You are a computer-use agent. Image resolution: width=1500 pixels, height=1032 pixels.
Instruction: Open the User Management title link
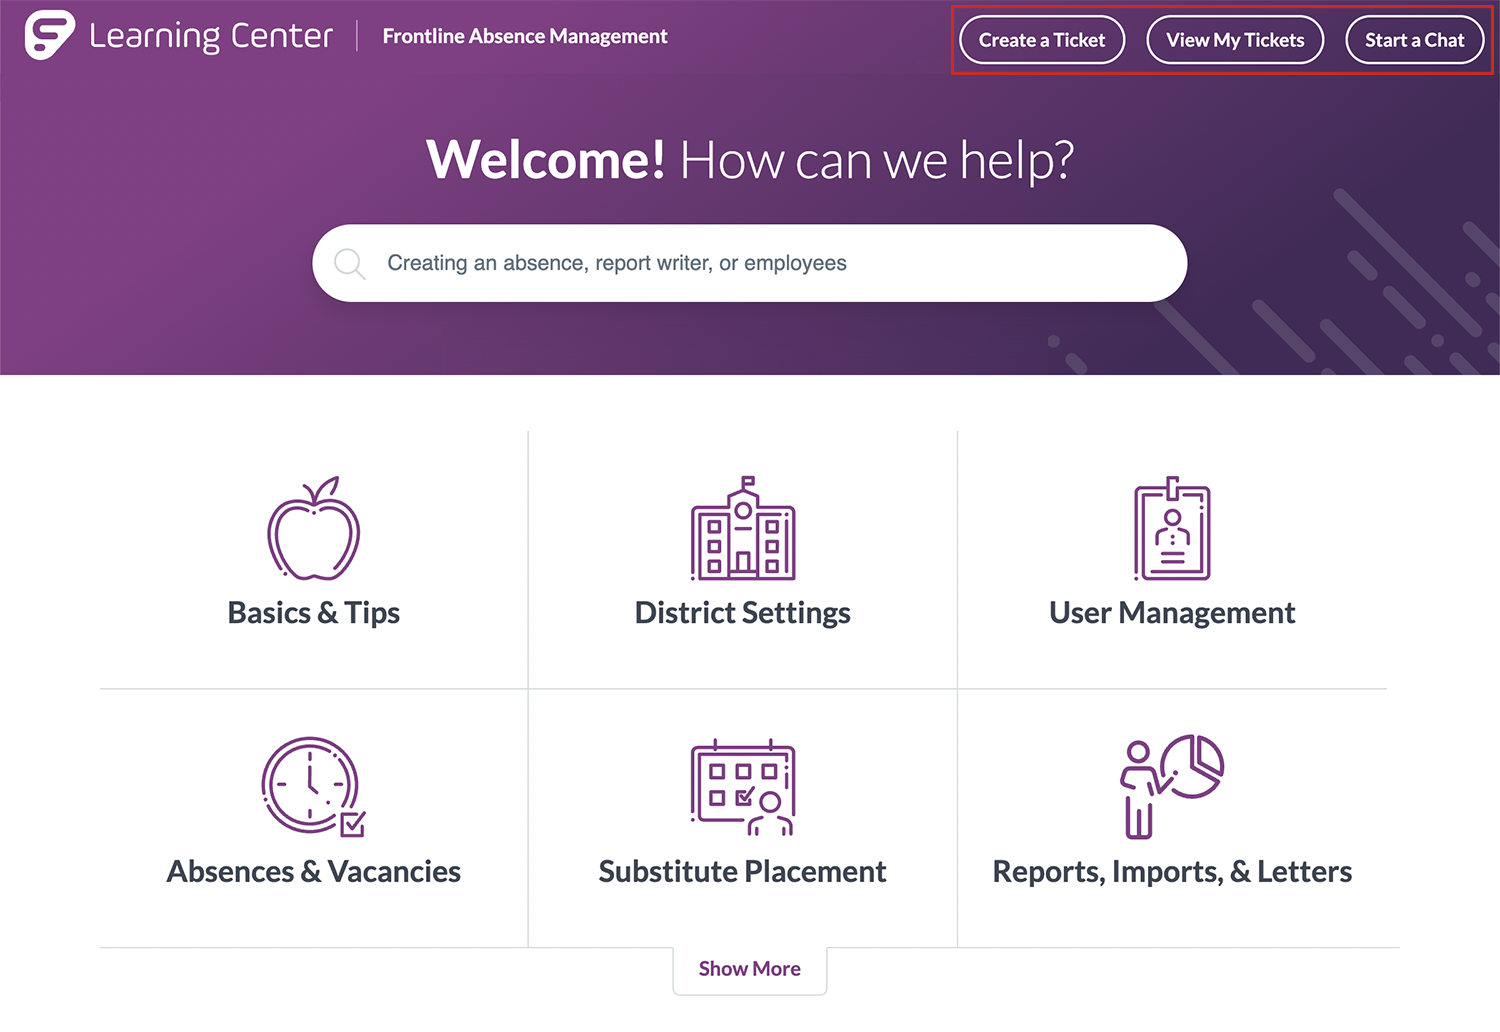pos(1172,613)
